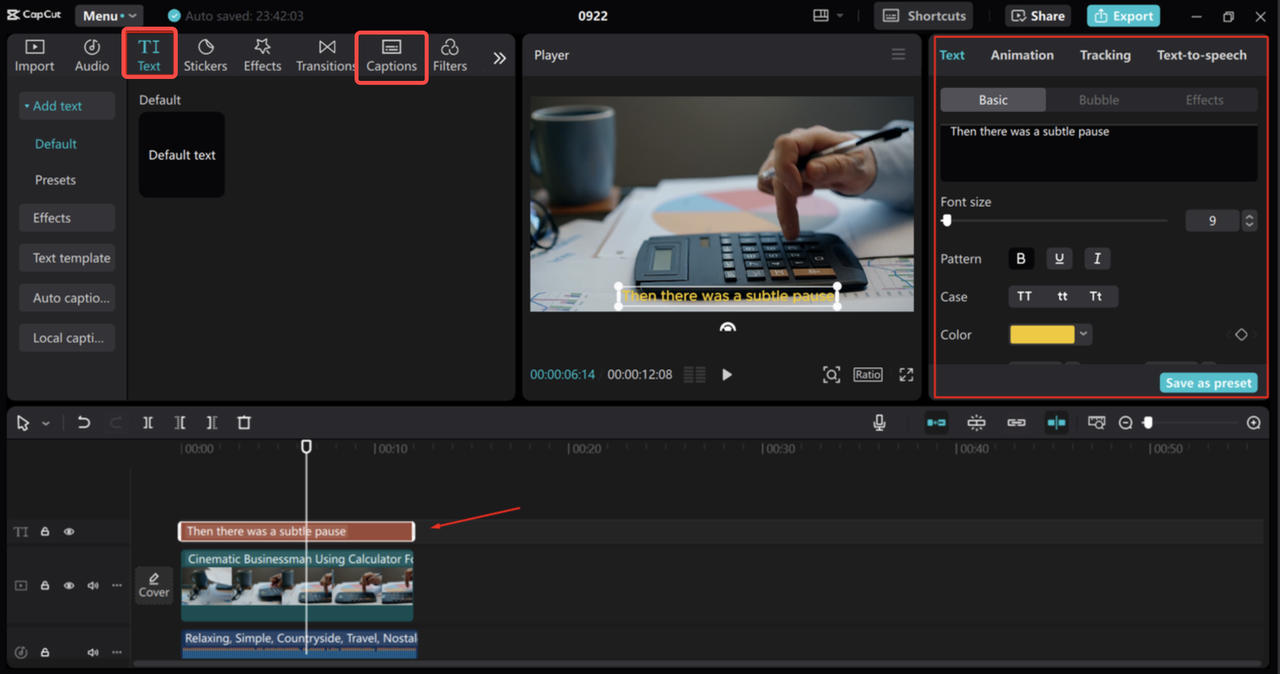Screen dimensions: 1280x674
Task: Open the preview axis timeline icon
Action: click(x=1096, y=423)
